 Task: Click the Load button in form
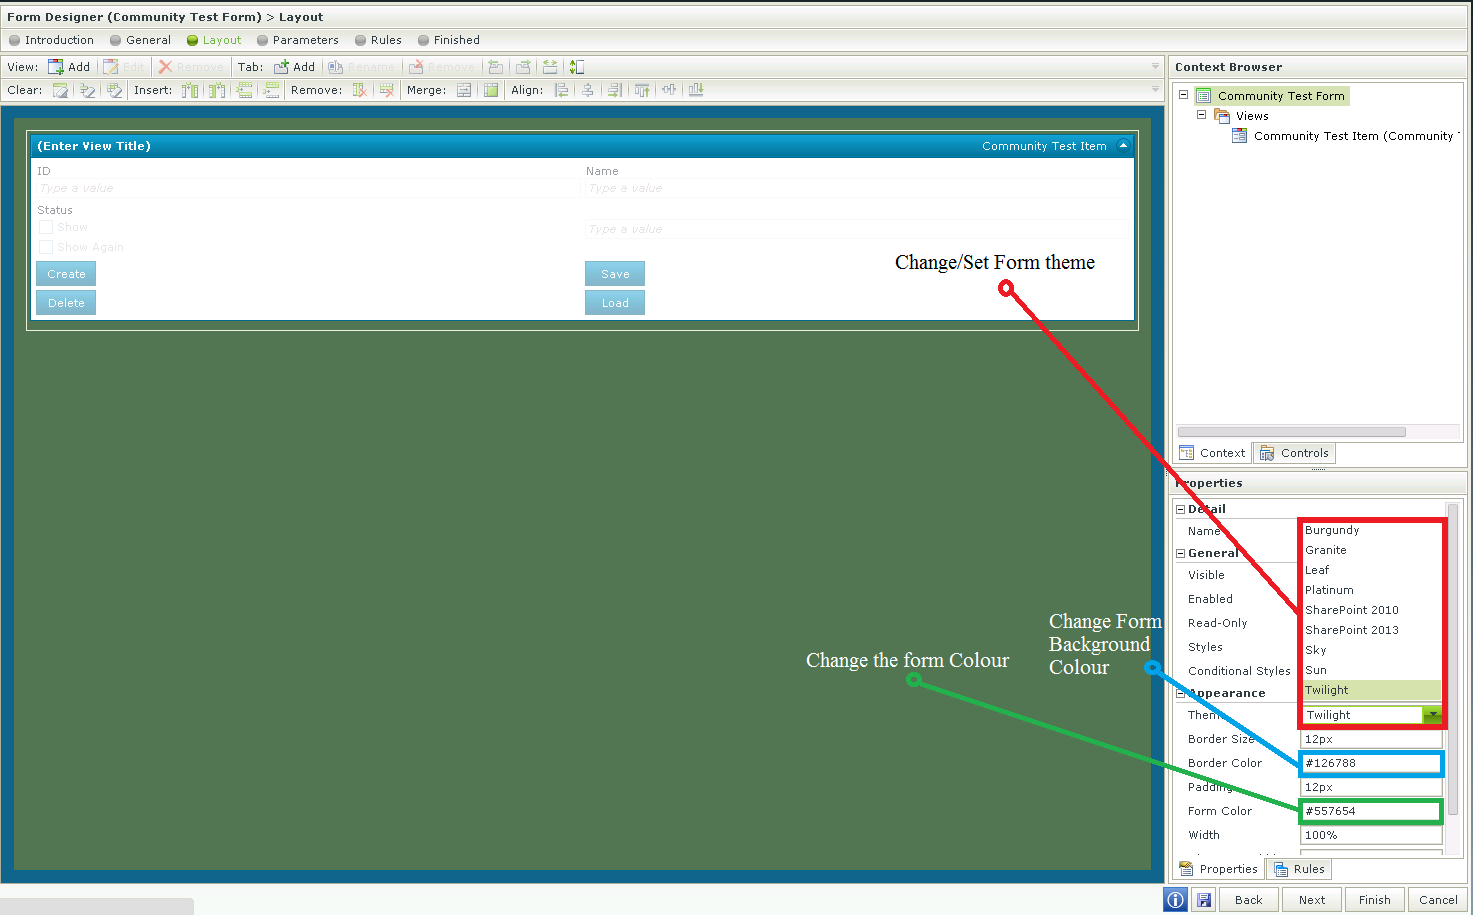(x=615, y=303)
